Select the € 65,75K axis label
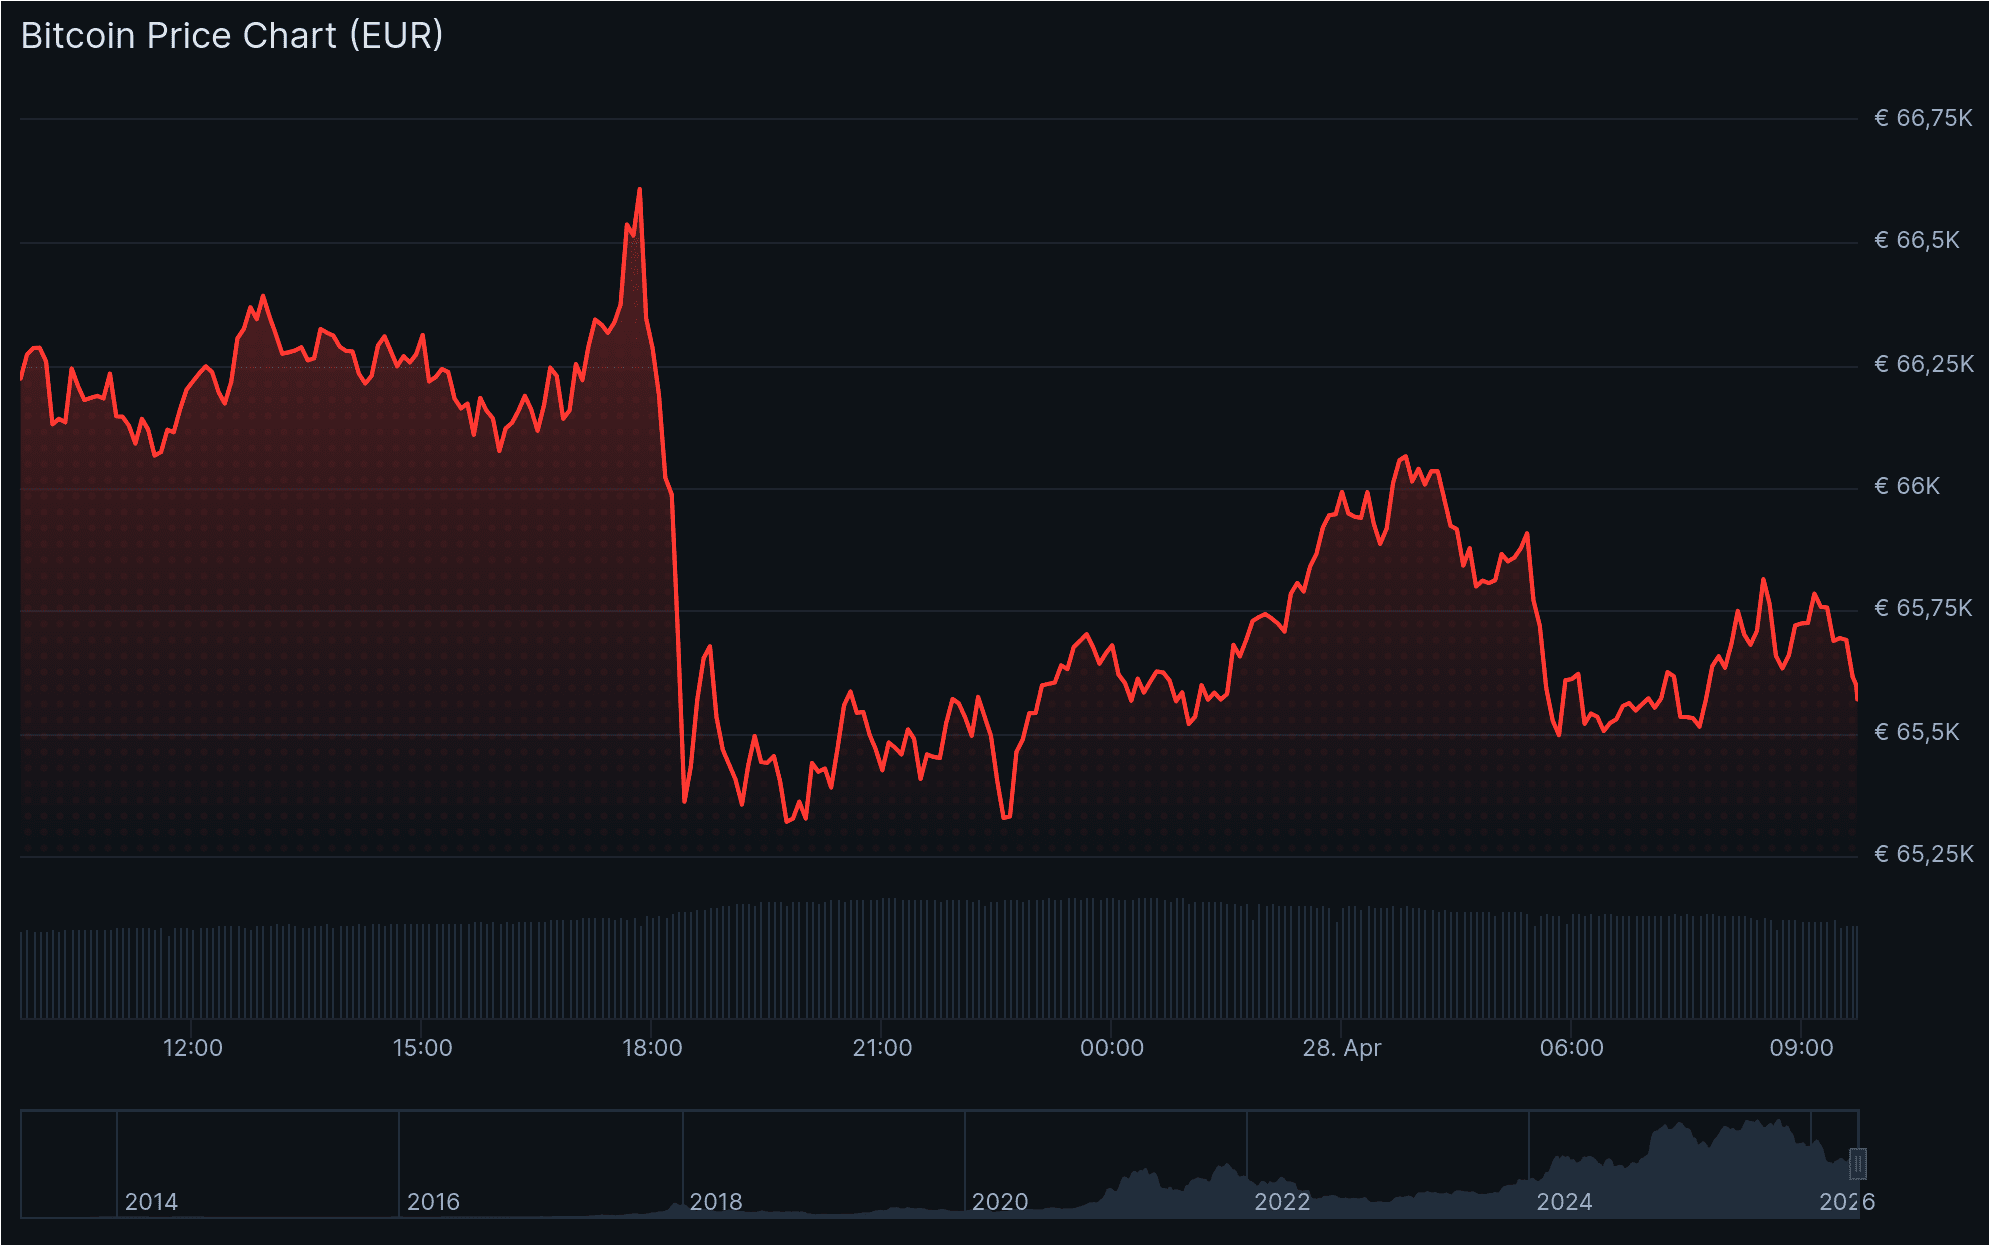The height and width of the screenshot is (1248, 1992). 1923,608
